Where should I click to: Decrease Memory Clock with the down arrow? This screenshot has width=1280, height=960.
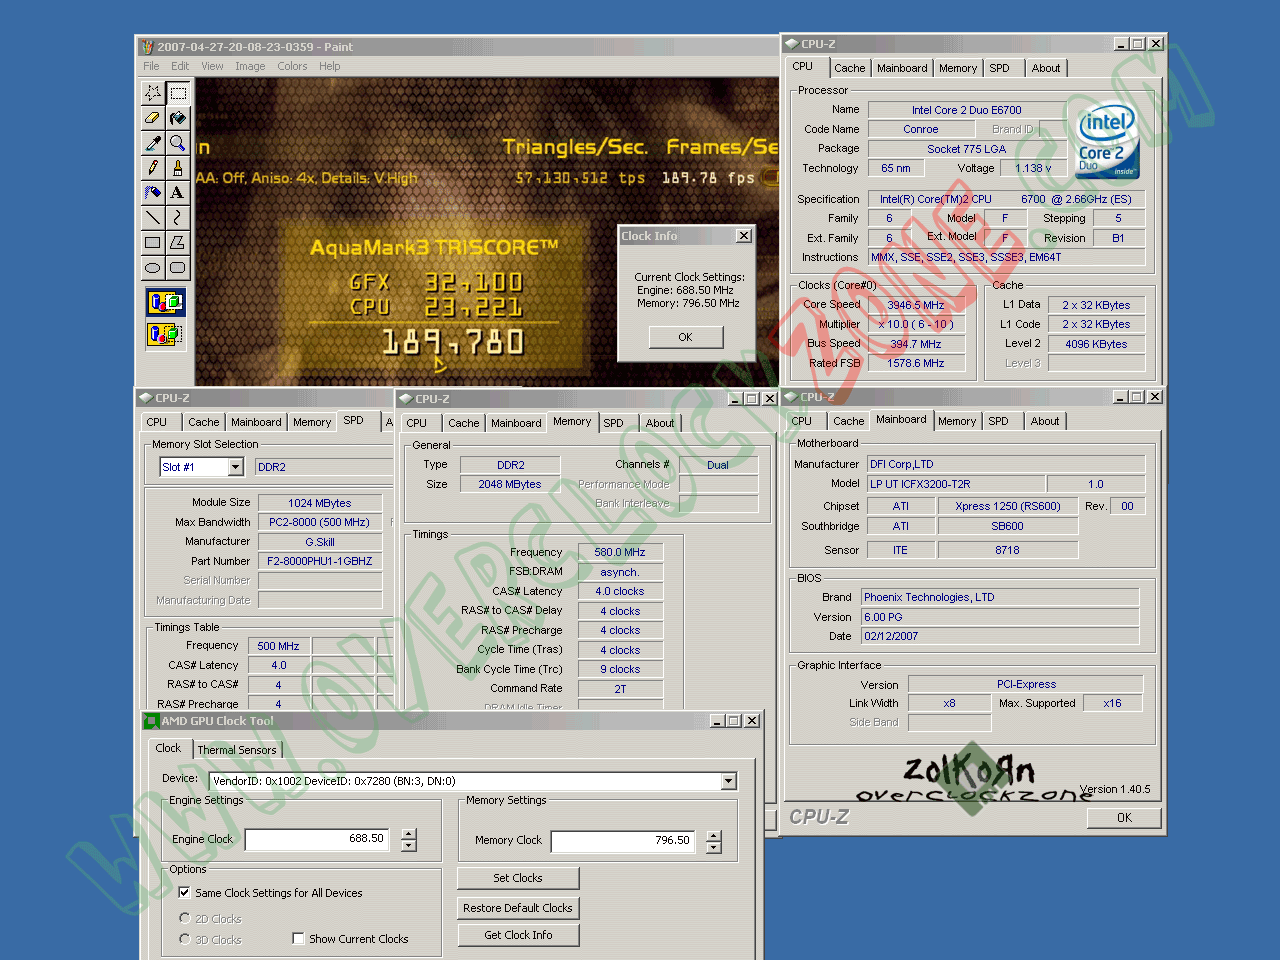coord(714,847)
